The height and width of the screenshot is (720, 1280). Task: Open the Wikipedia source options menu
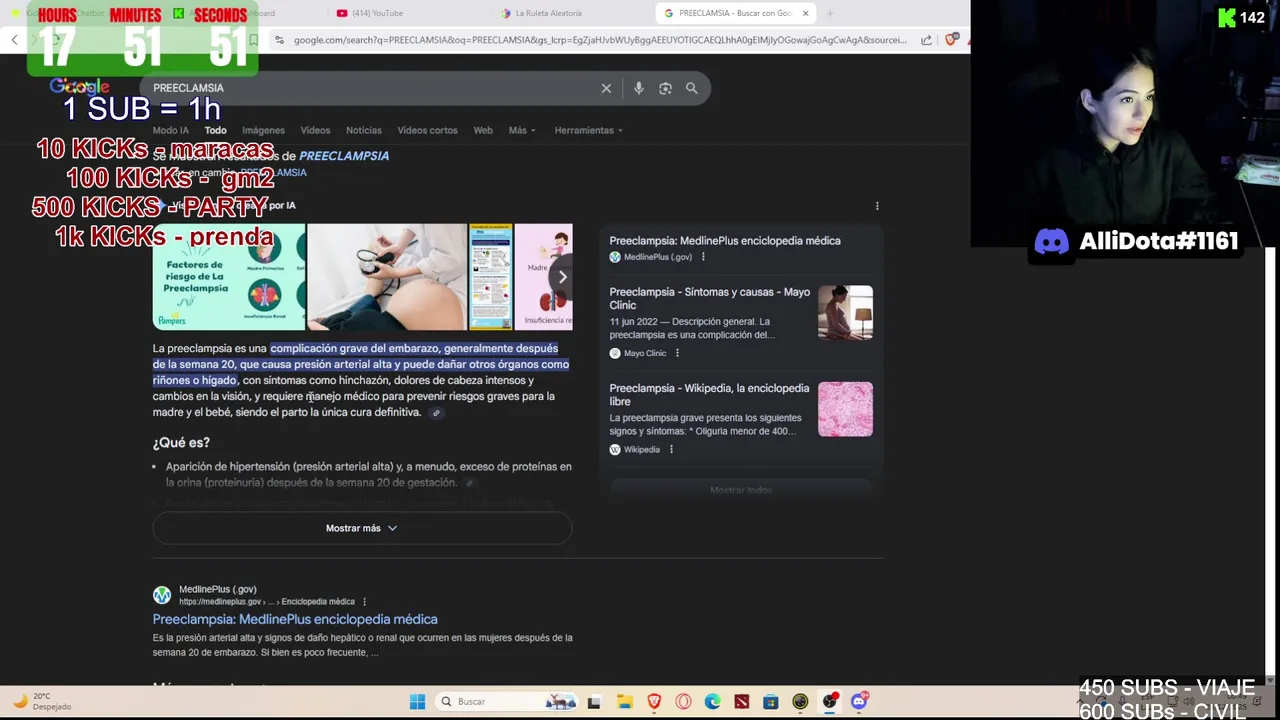point(671,449)
